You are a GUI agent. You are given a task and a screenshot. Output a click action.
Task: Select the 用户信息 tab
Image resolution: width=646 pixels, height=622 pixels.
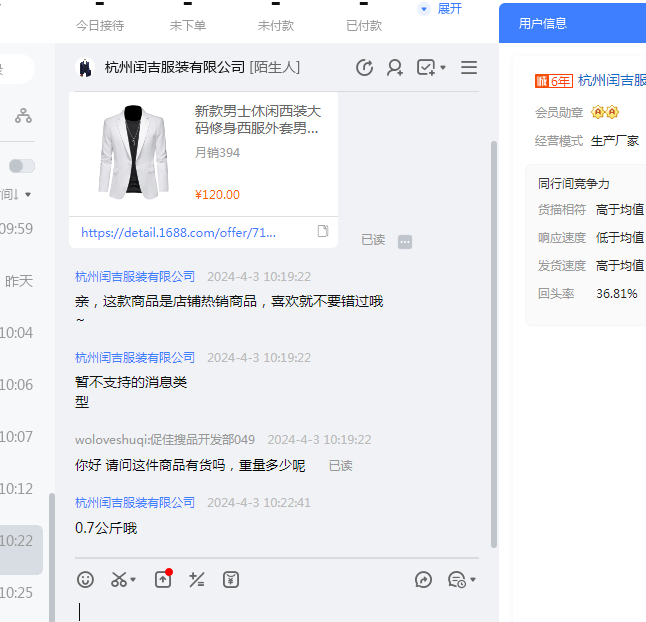click(x=543, y=23)
